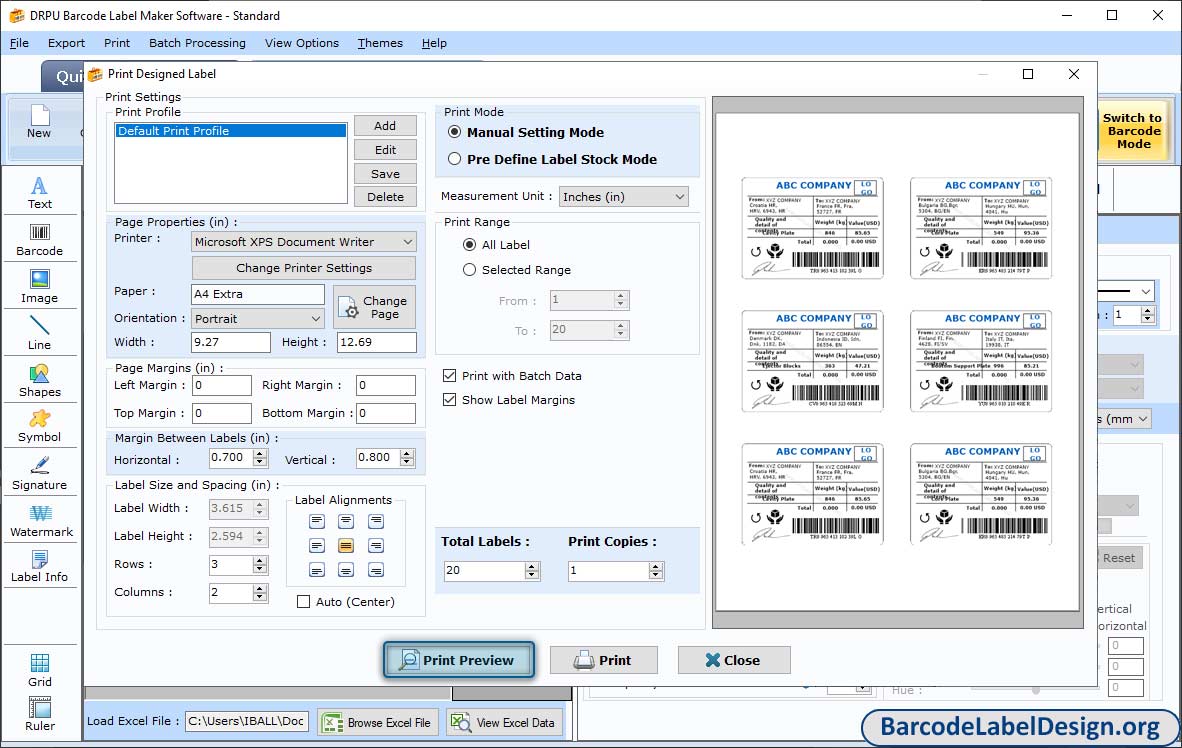Open the Printer dropdown
The image size is (1182, 748).
[x=303, y=242]
